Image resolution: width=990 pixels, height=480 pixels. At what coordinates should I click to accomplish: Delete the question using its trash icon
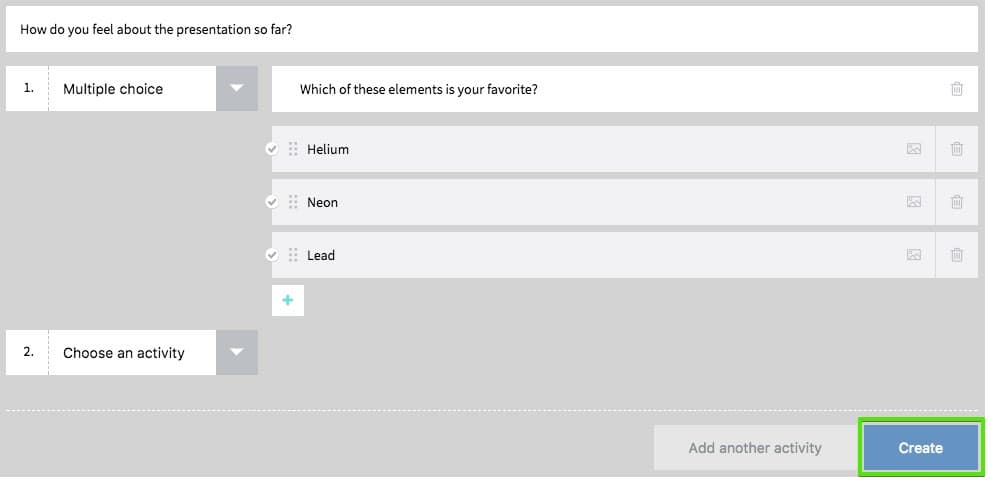957,89
